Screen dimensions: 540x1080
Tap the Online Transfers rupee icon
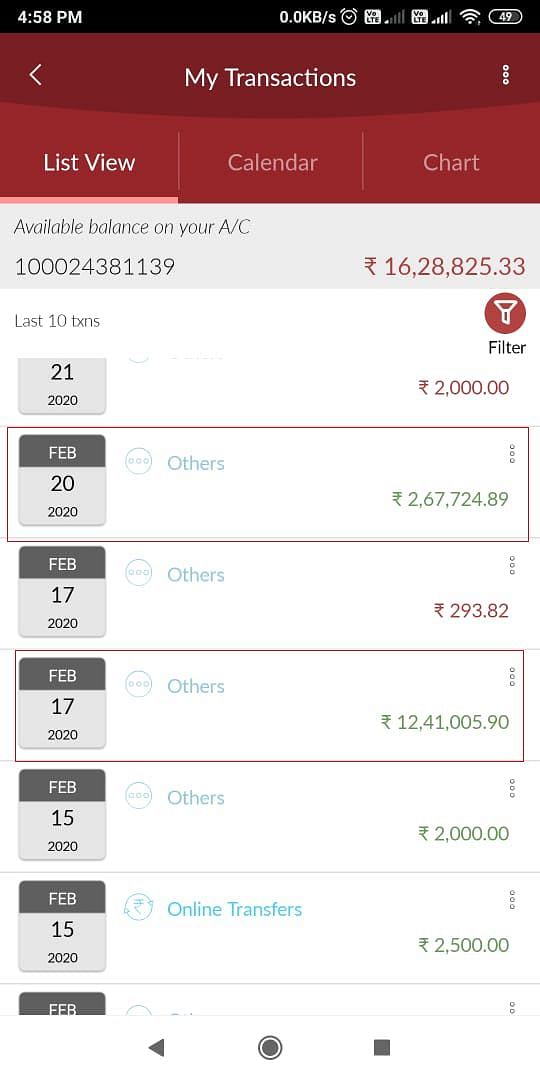(138, 907)
